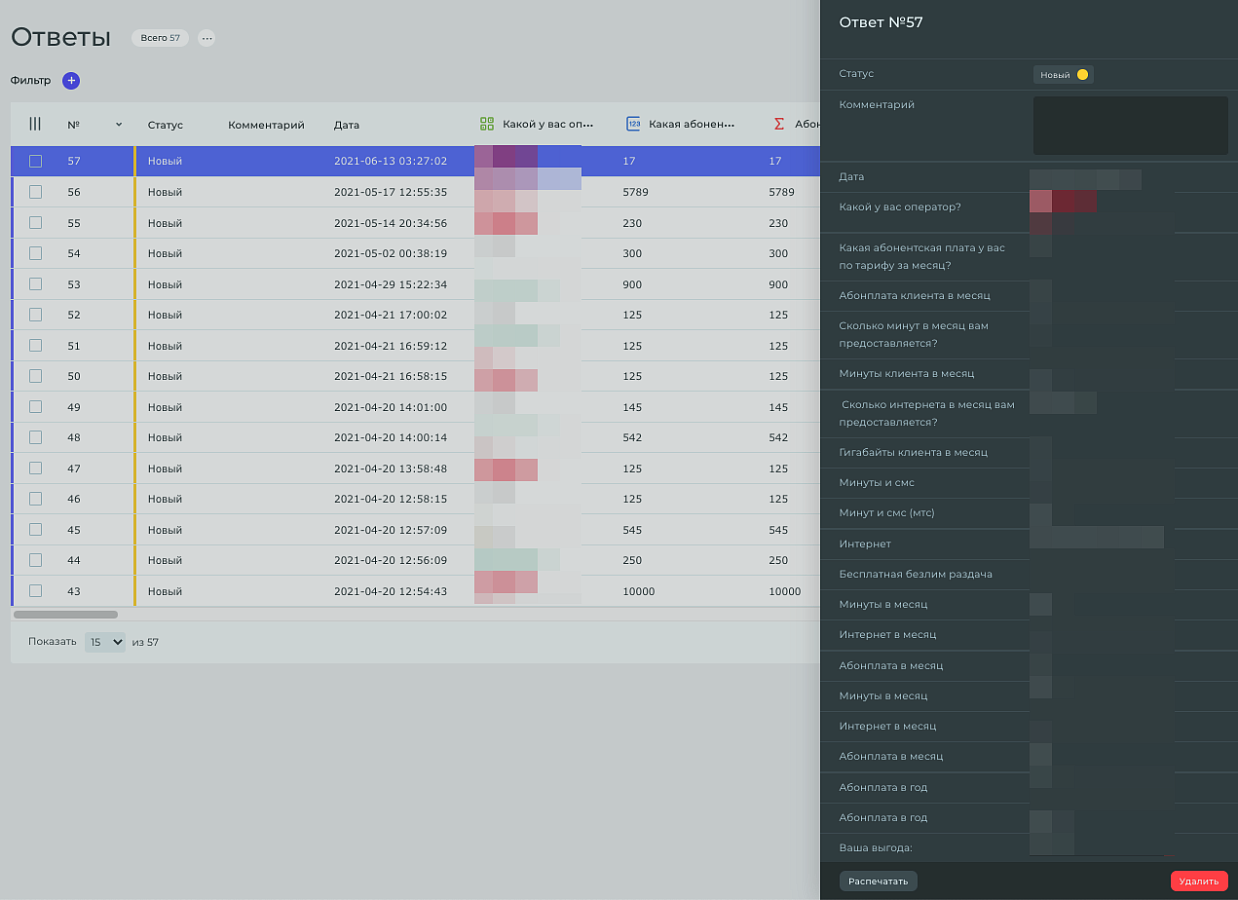Click the add filter plus icon
Screen dimensions: 1238x900
click(71, 81)
